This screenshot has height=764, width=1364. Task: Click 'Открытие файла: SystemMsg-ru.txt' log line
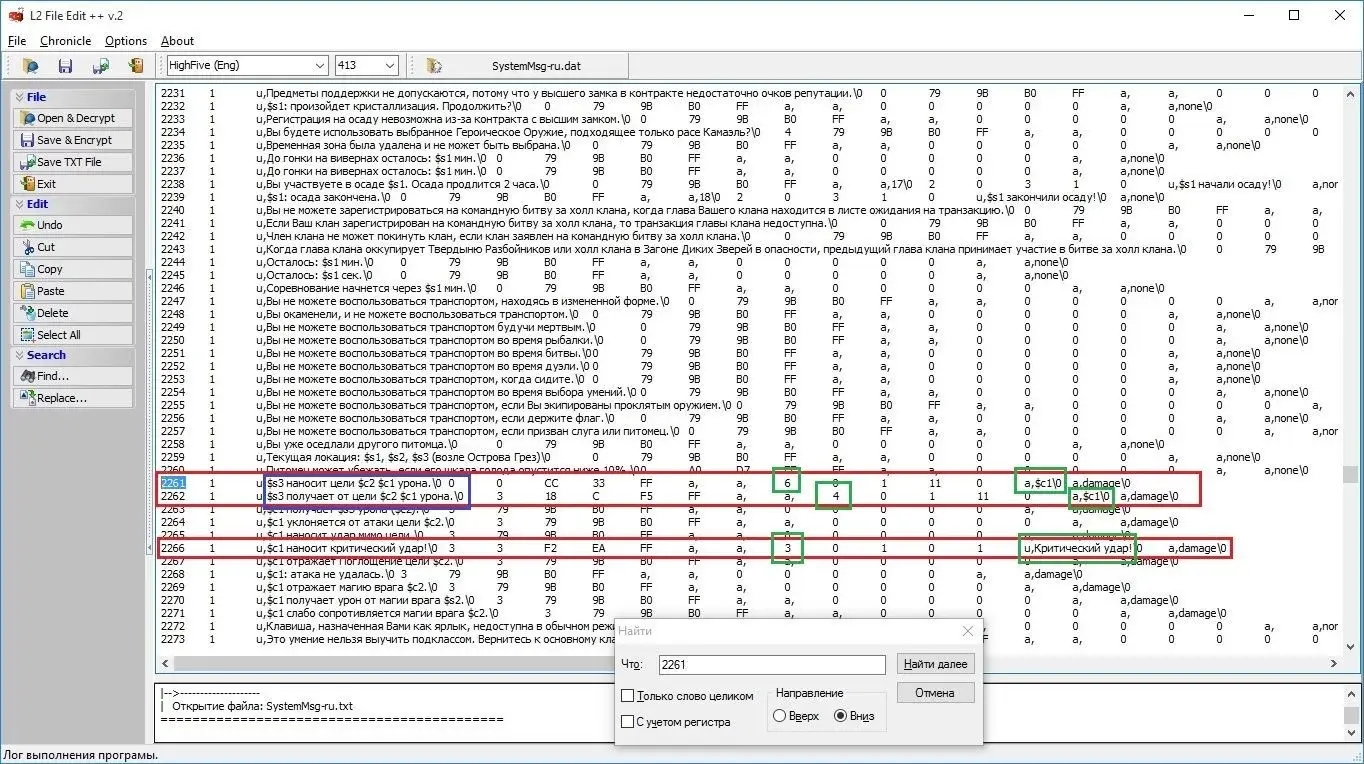tap(262, 706)
